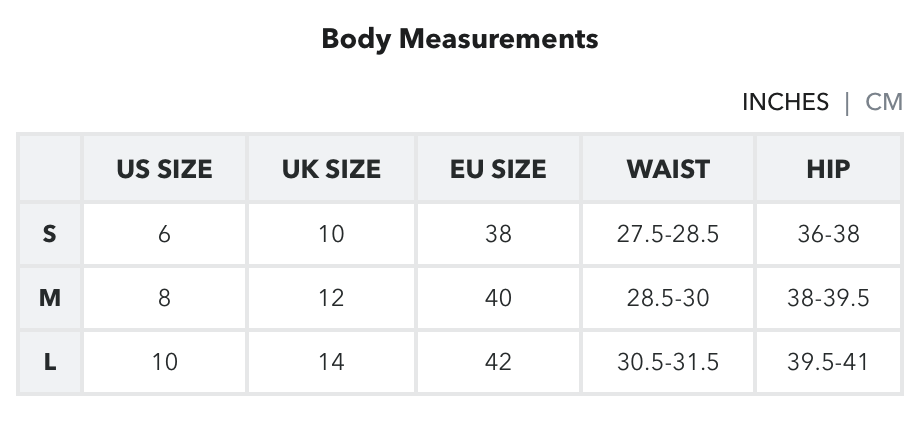Click hip value 39.5-41

click(828, 362)
